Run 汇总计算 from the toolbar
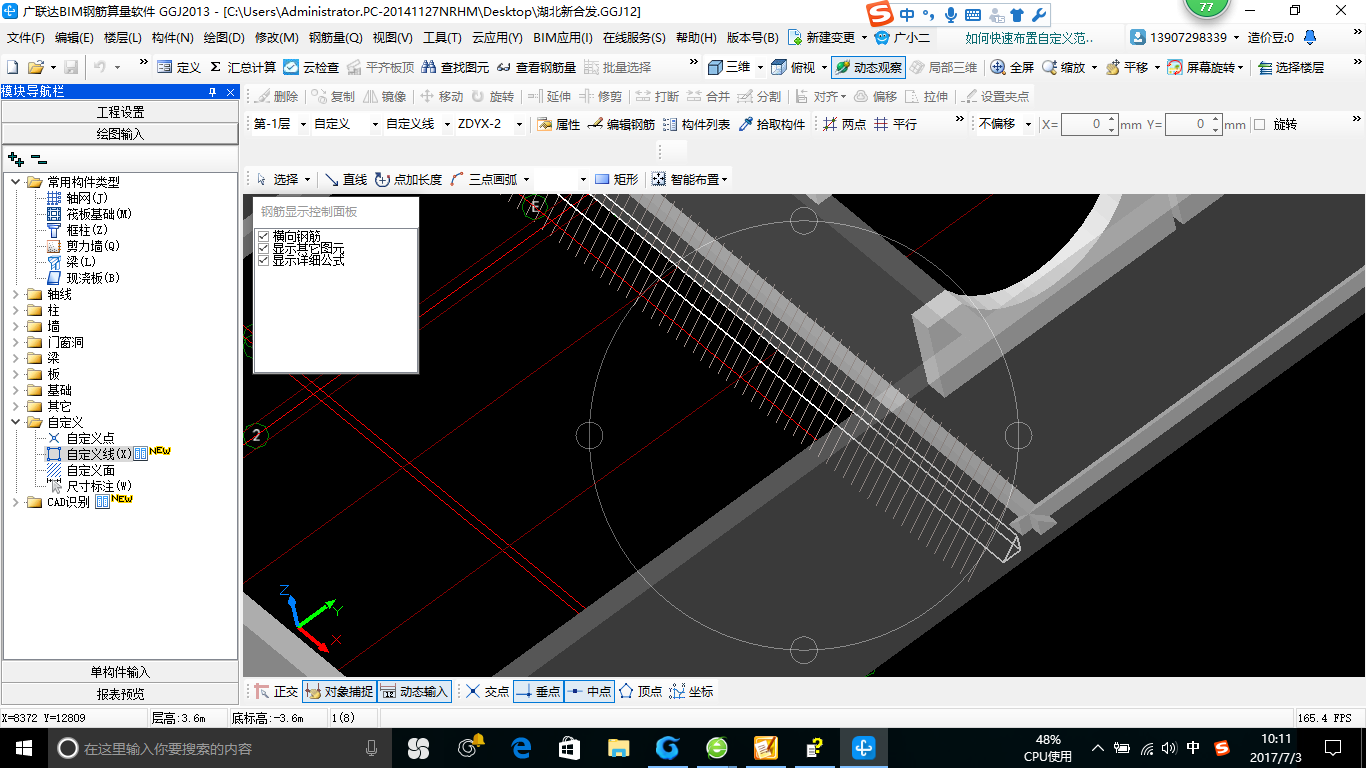This screenshot has width=1366, height=768. coord(242,67)
